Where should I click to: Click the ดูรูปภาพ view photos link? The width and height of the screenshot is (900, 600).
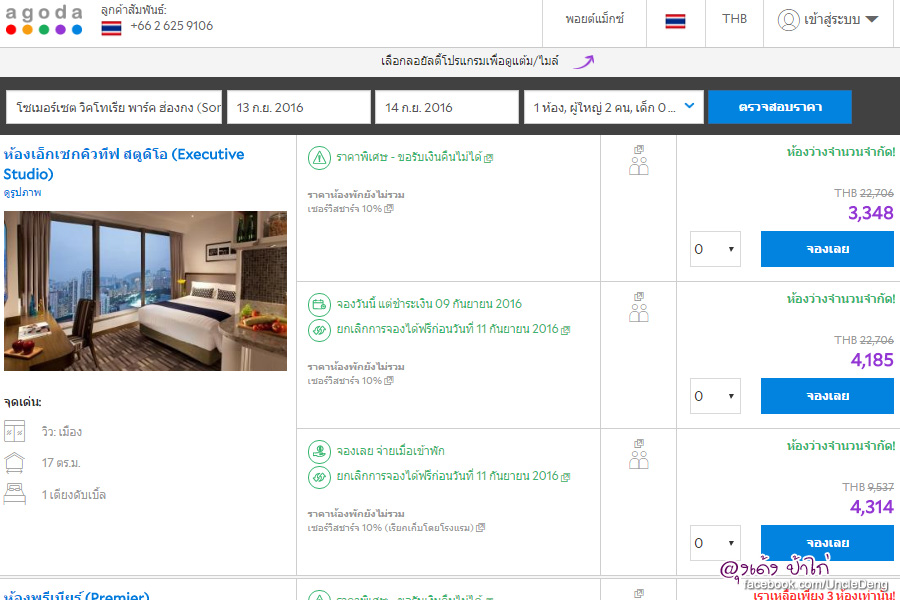coord(23,192)
